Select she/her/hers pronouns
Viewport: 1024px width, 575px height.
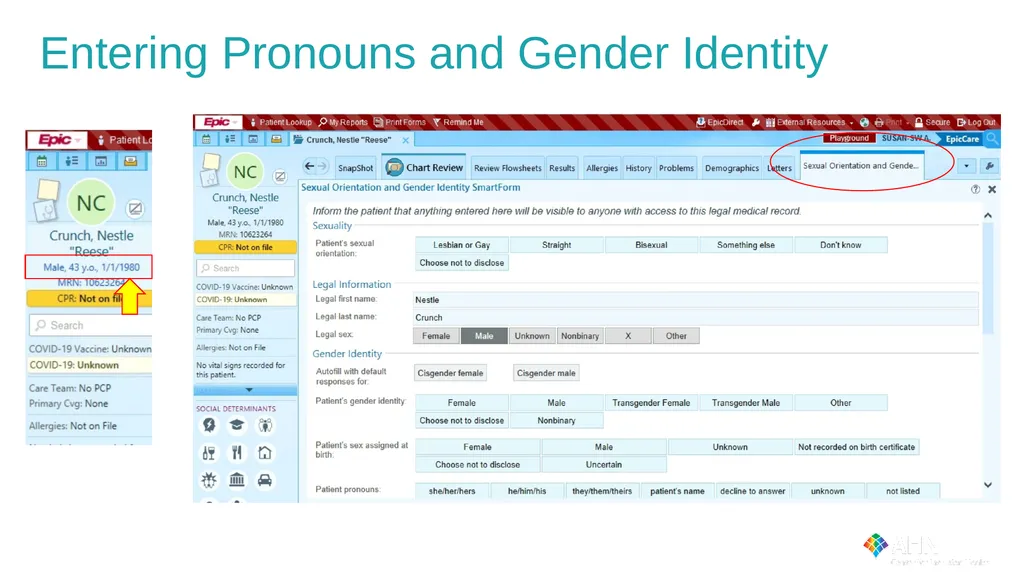click(452, 491)
